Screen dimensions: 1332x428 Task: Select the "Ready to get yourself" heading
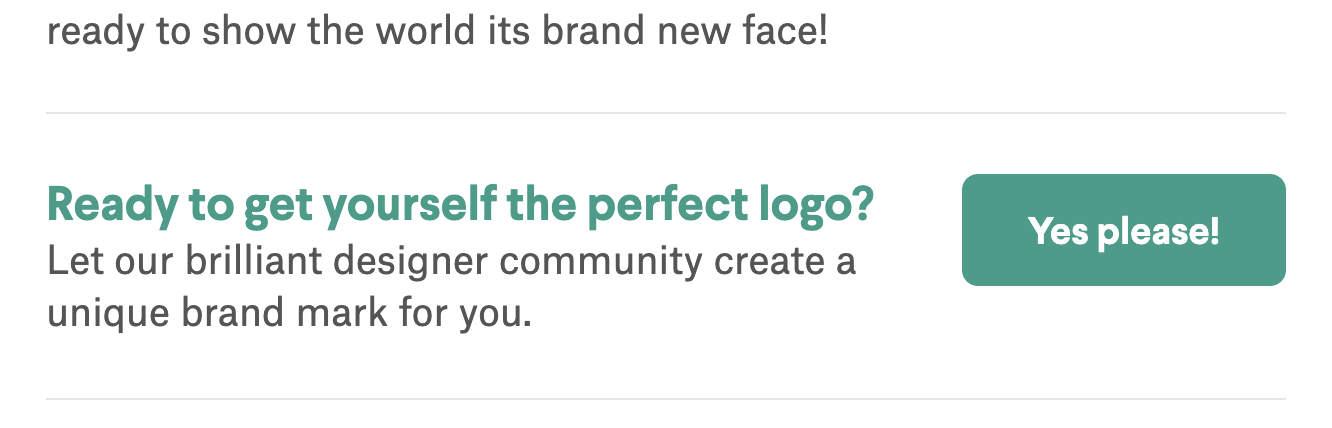(x=460, y=206)
